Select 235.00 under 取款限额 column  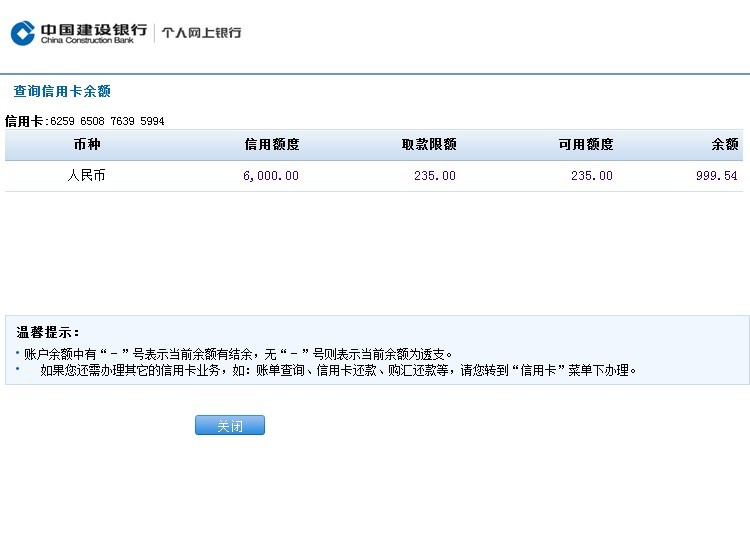click(435, 176)
